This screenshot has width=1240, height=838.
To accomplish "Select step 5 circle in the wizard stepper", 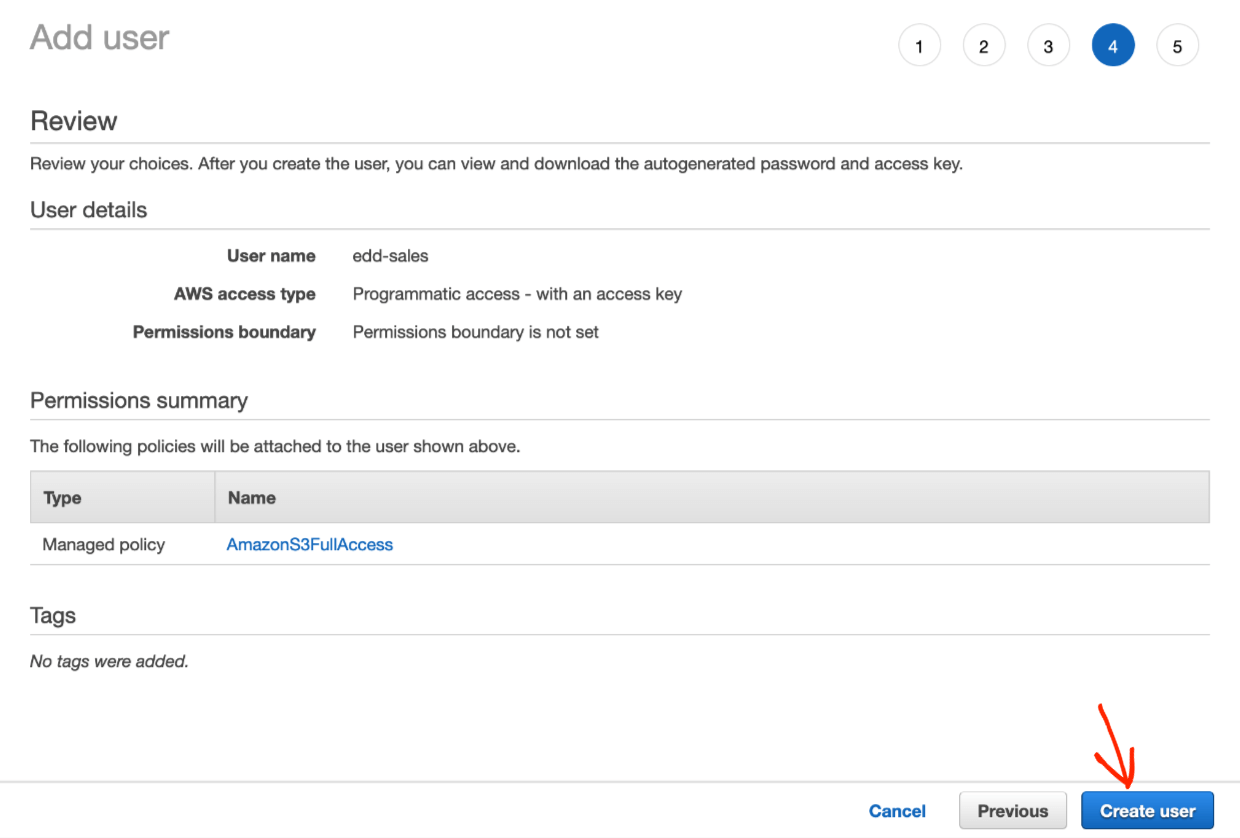I will pos(1177,45).
